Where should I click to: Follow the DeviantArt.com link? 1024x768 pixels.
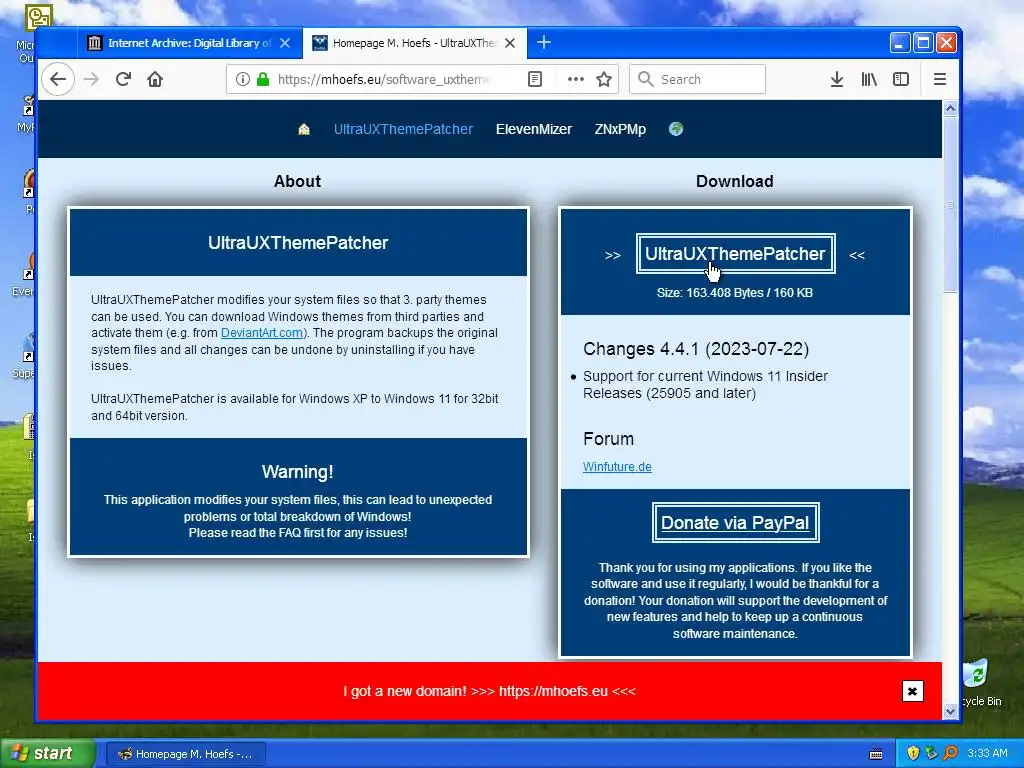pyautogui.click(x=262, y=333)
